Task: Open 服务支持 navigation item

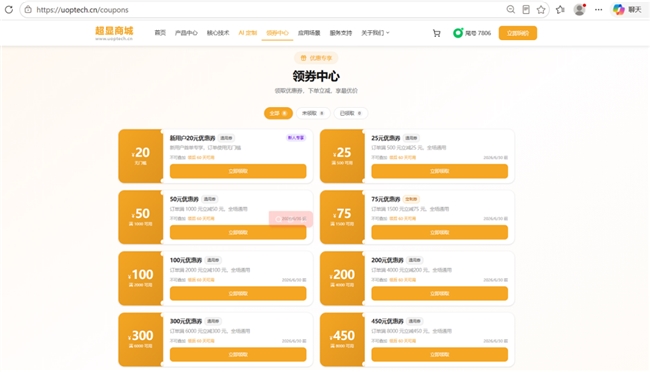Action: click(x=341, y=33)
